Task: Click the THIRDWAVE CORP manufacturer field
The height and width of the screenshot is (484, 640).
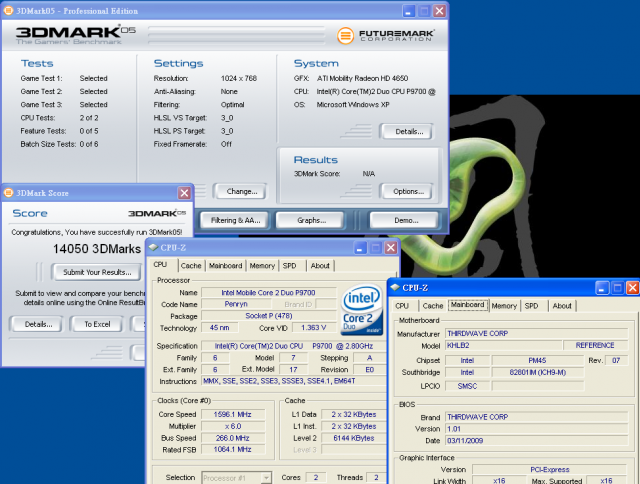Action: click(536, 333)
